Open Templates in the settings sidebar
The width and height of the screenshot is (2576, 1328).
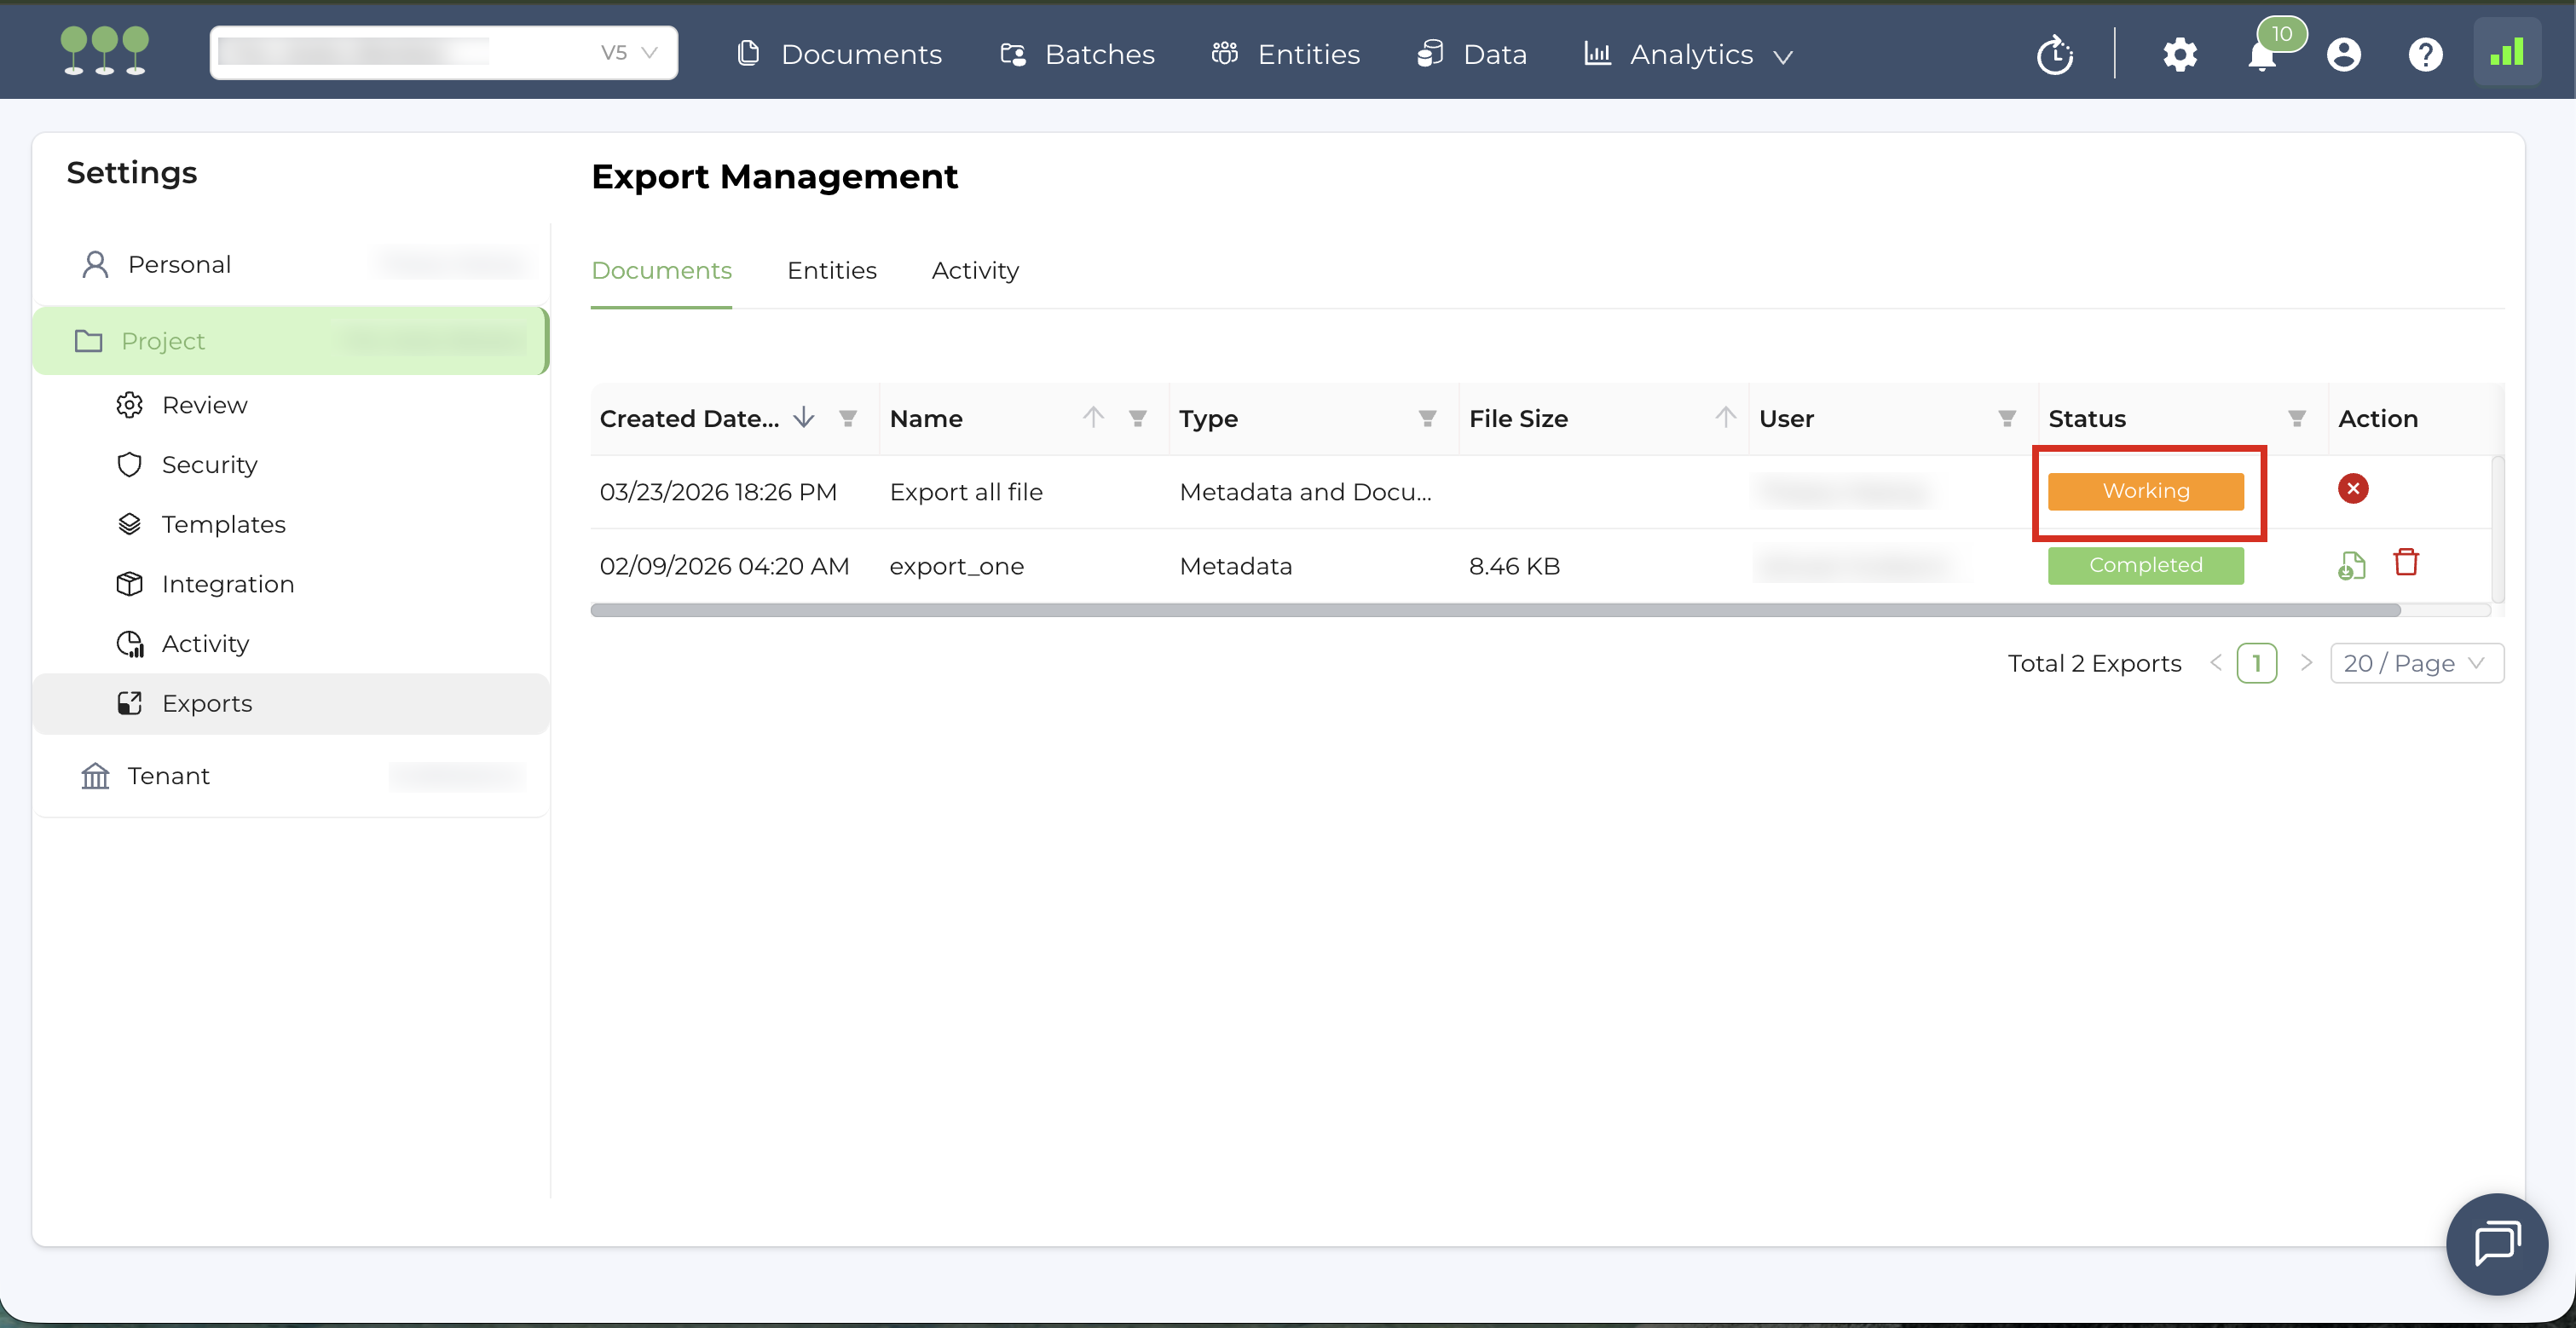tap(223, 524)
